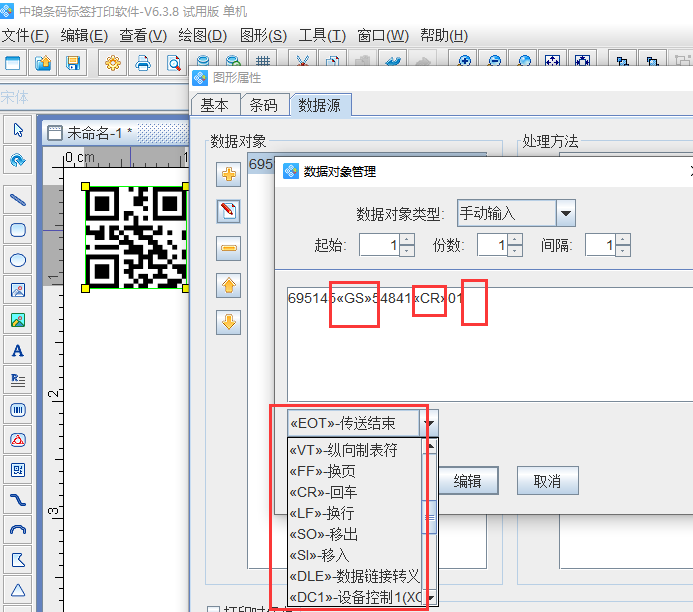Click the edit data object pencil icon
The image size is (693, 612).
point(229,211)
